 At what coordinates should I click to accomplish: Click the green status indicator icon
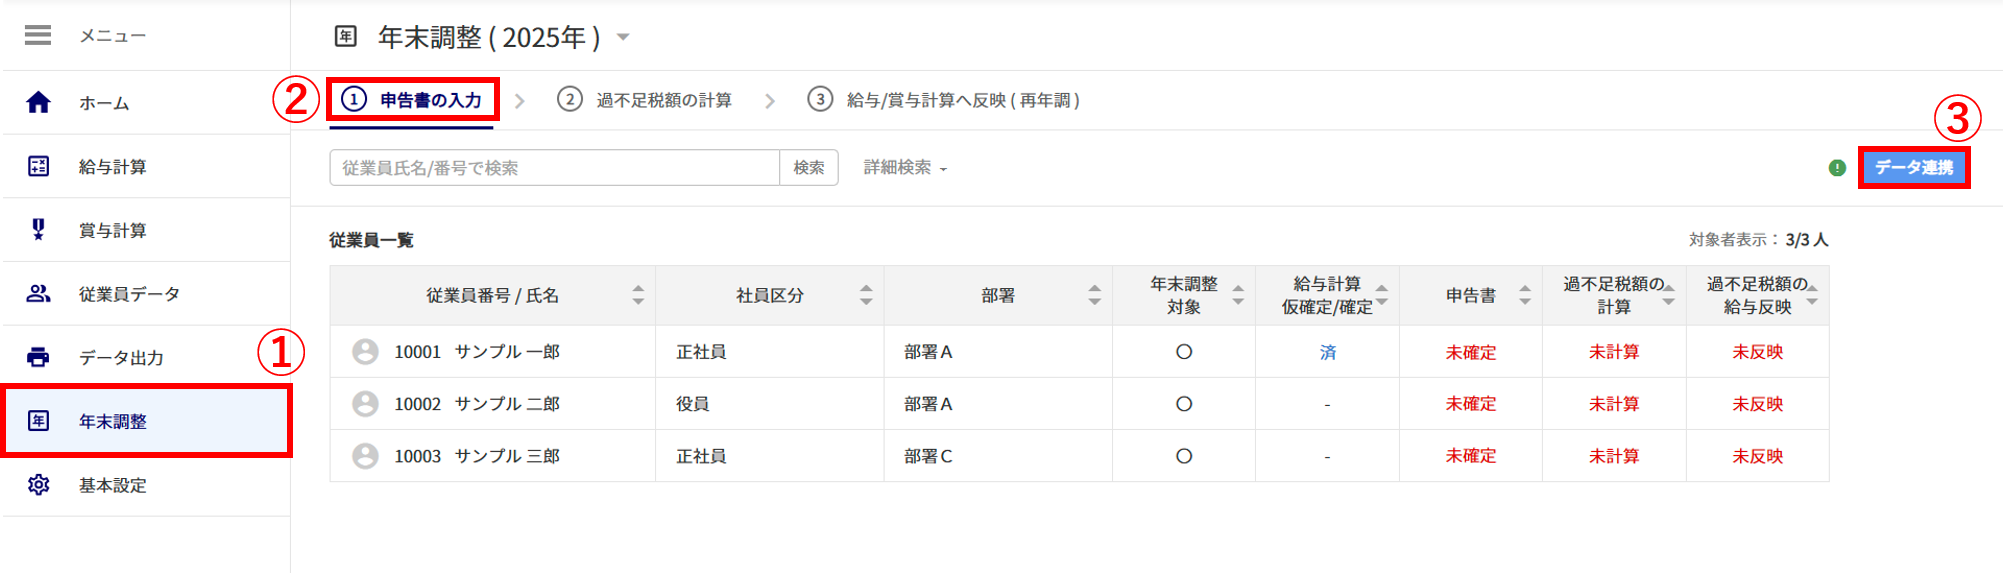[1837, 168]
